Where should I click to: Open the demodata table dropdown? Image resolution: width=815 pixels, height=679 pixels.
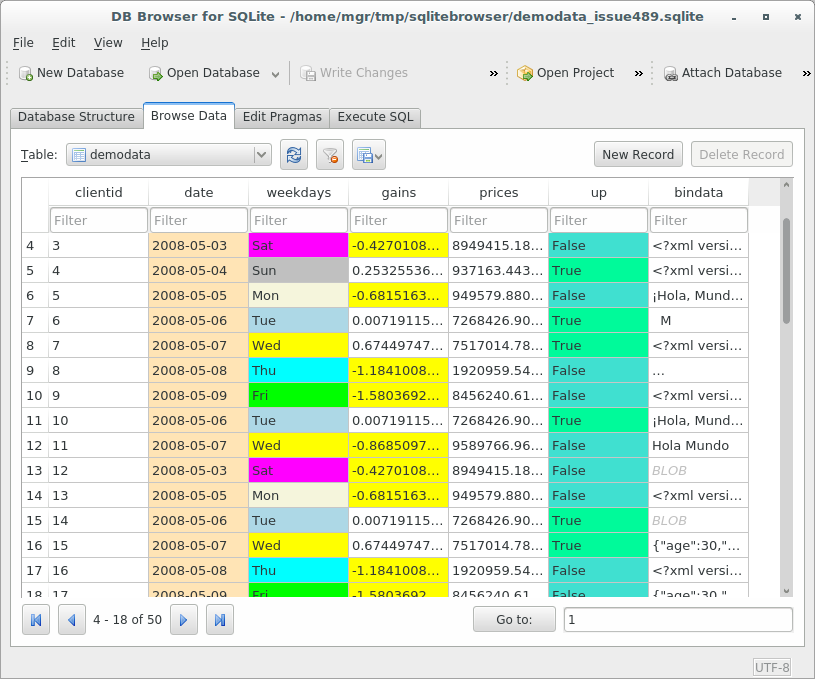click(x=168, y=155)
